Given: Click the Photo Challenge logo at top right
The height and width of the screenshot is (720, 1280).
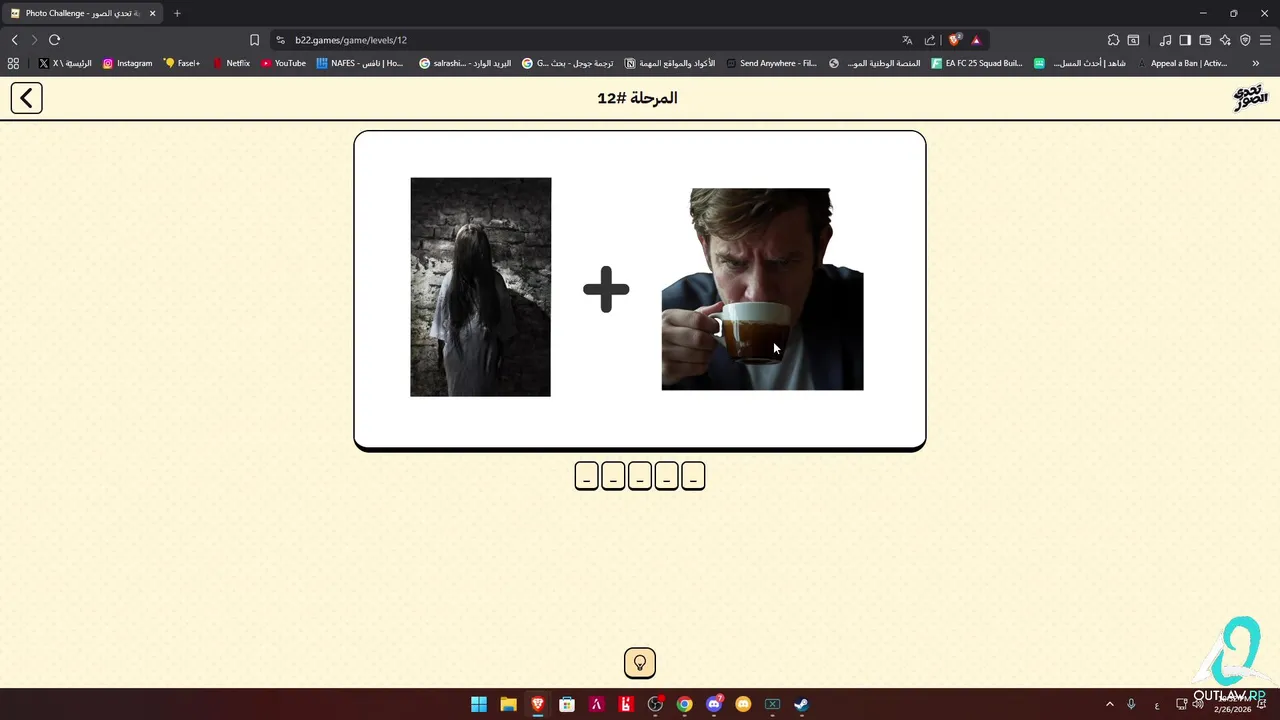Looking at the screenshot, I should 1250,98.
